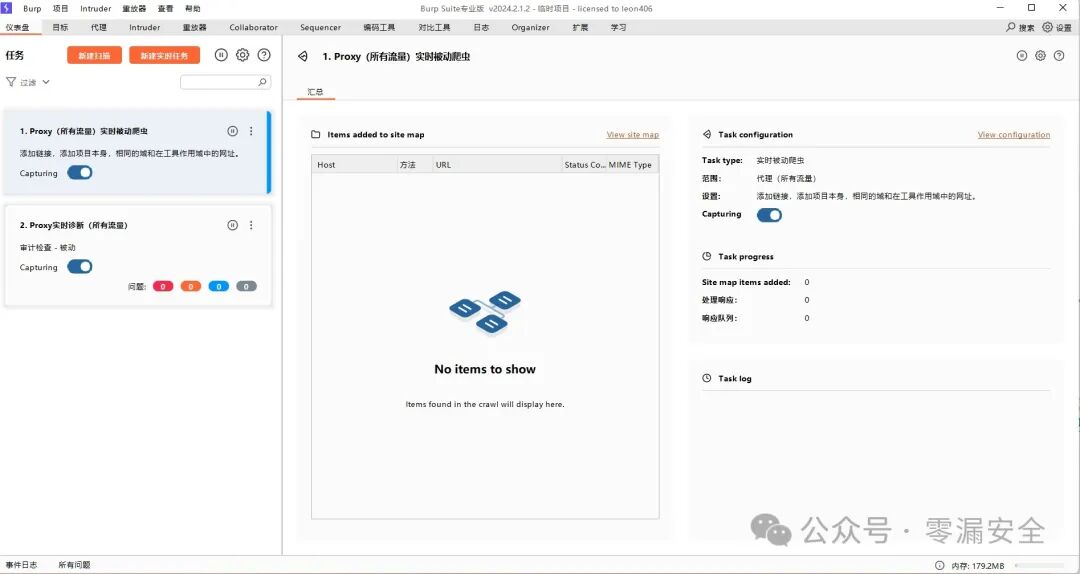
Task: Sort table by MIME Type column
Action: click(632, 165)
